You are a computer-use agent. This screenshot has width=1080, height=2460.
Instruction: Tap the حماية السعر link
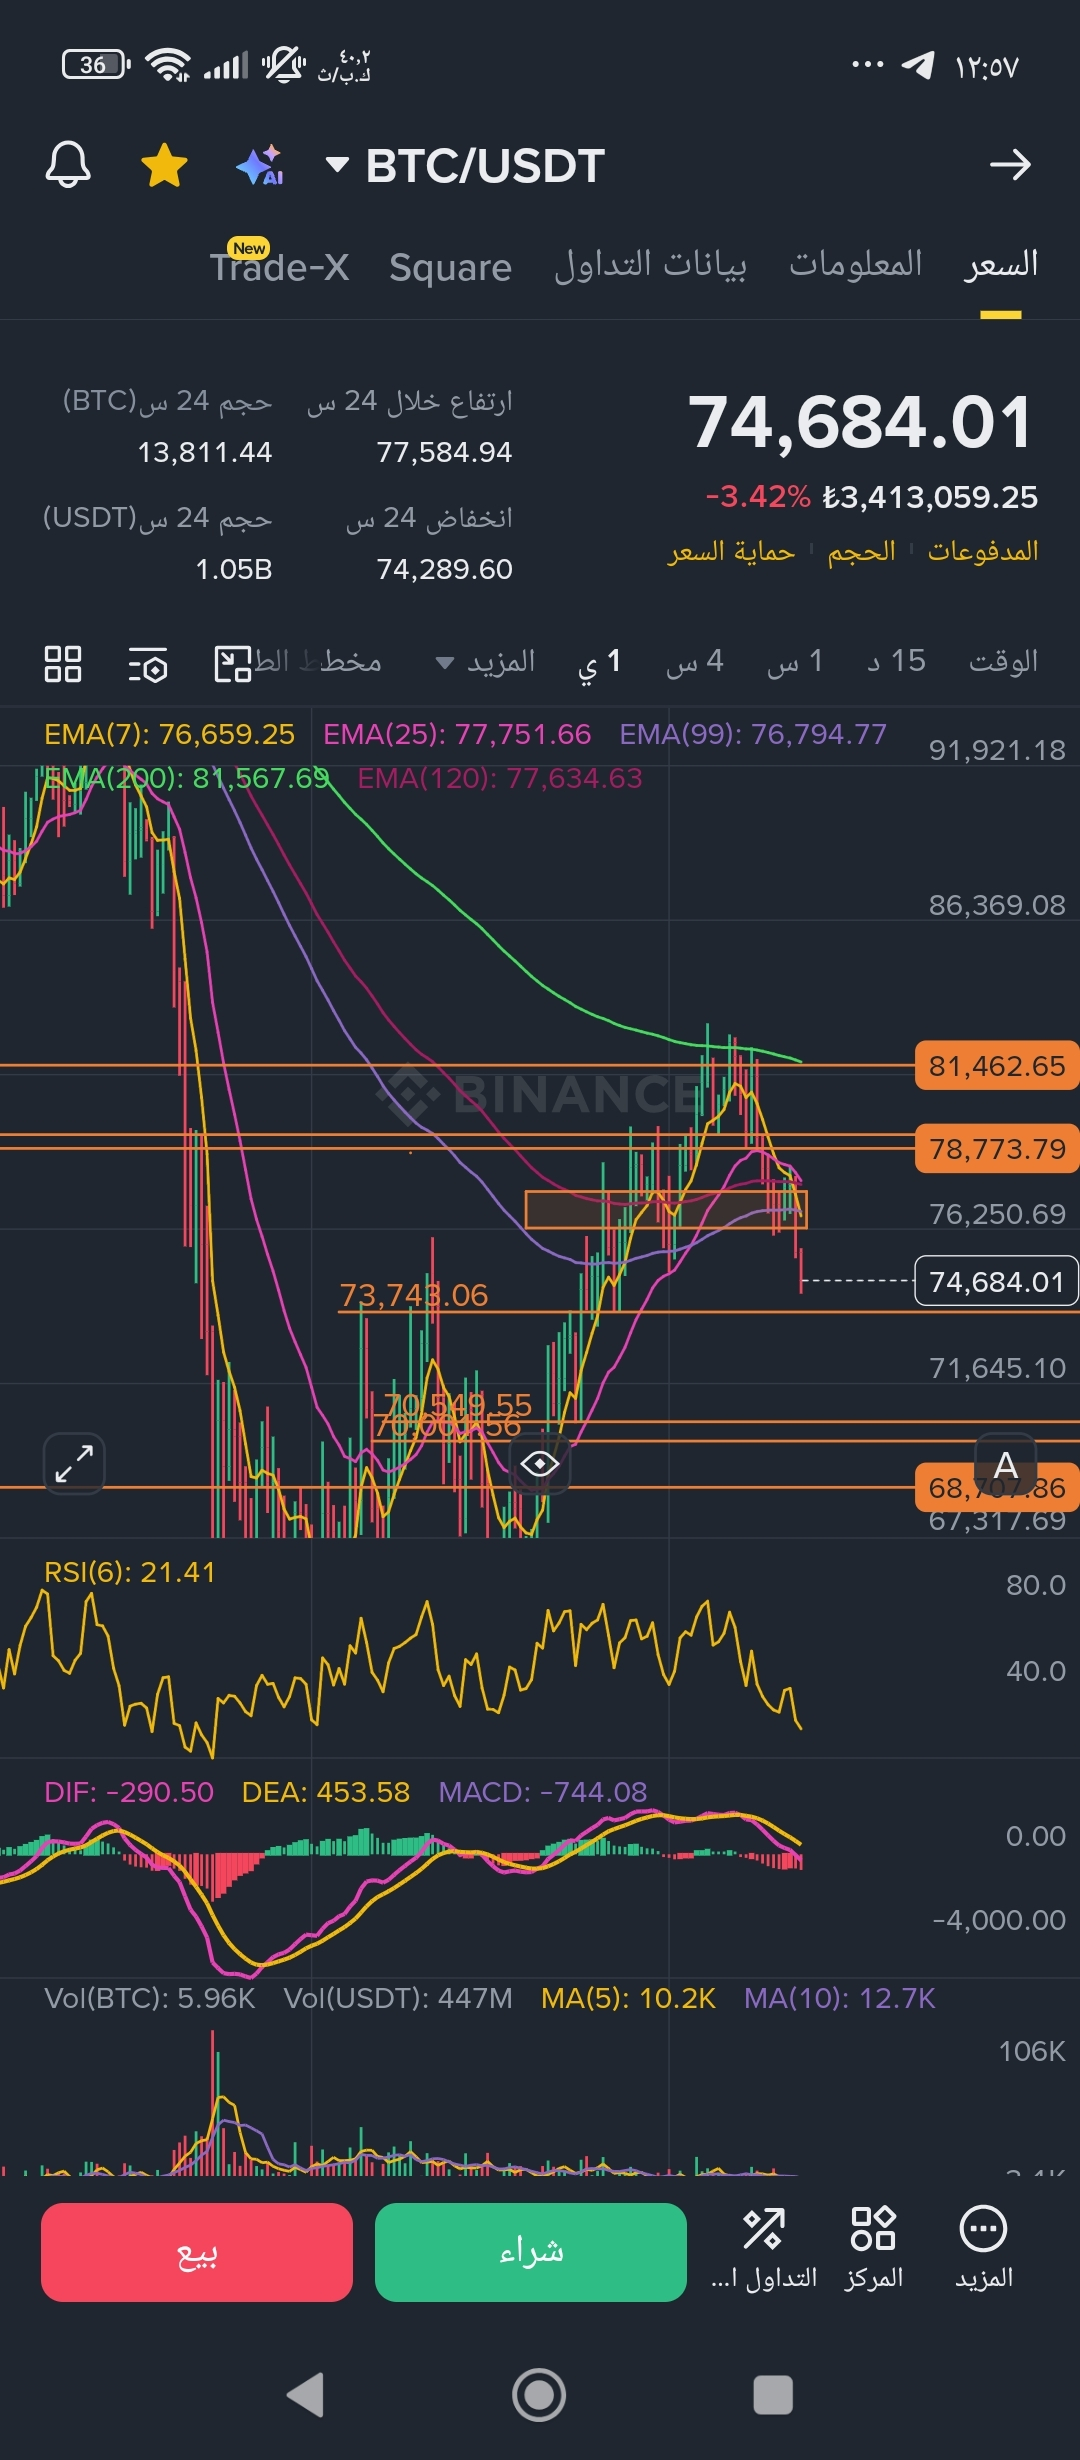(x=731, y=551)
